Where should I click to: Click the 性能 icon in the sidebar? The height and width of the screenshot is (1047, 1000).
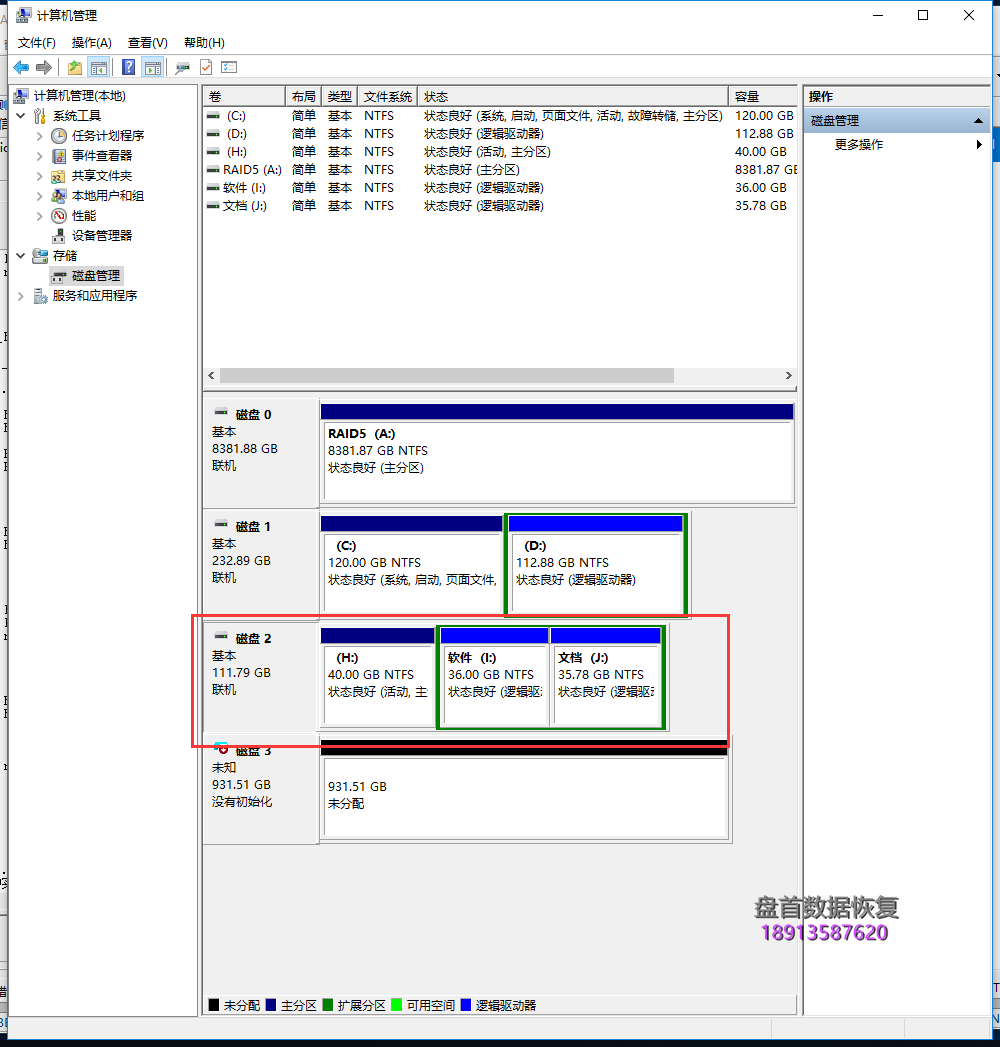coord(57,215)
